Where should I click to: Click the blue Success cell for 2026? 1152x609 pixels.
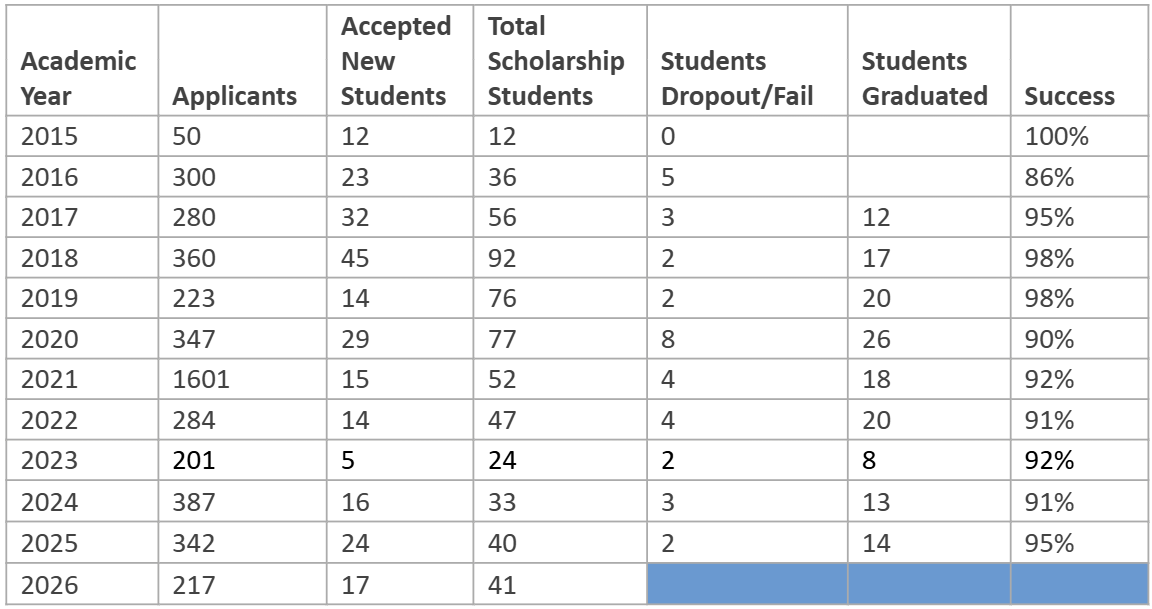(1079, 584)
